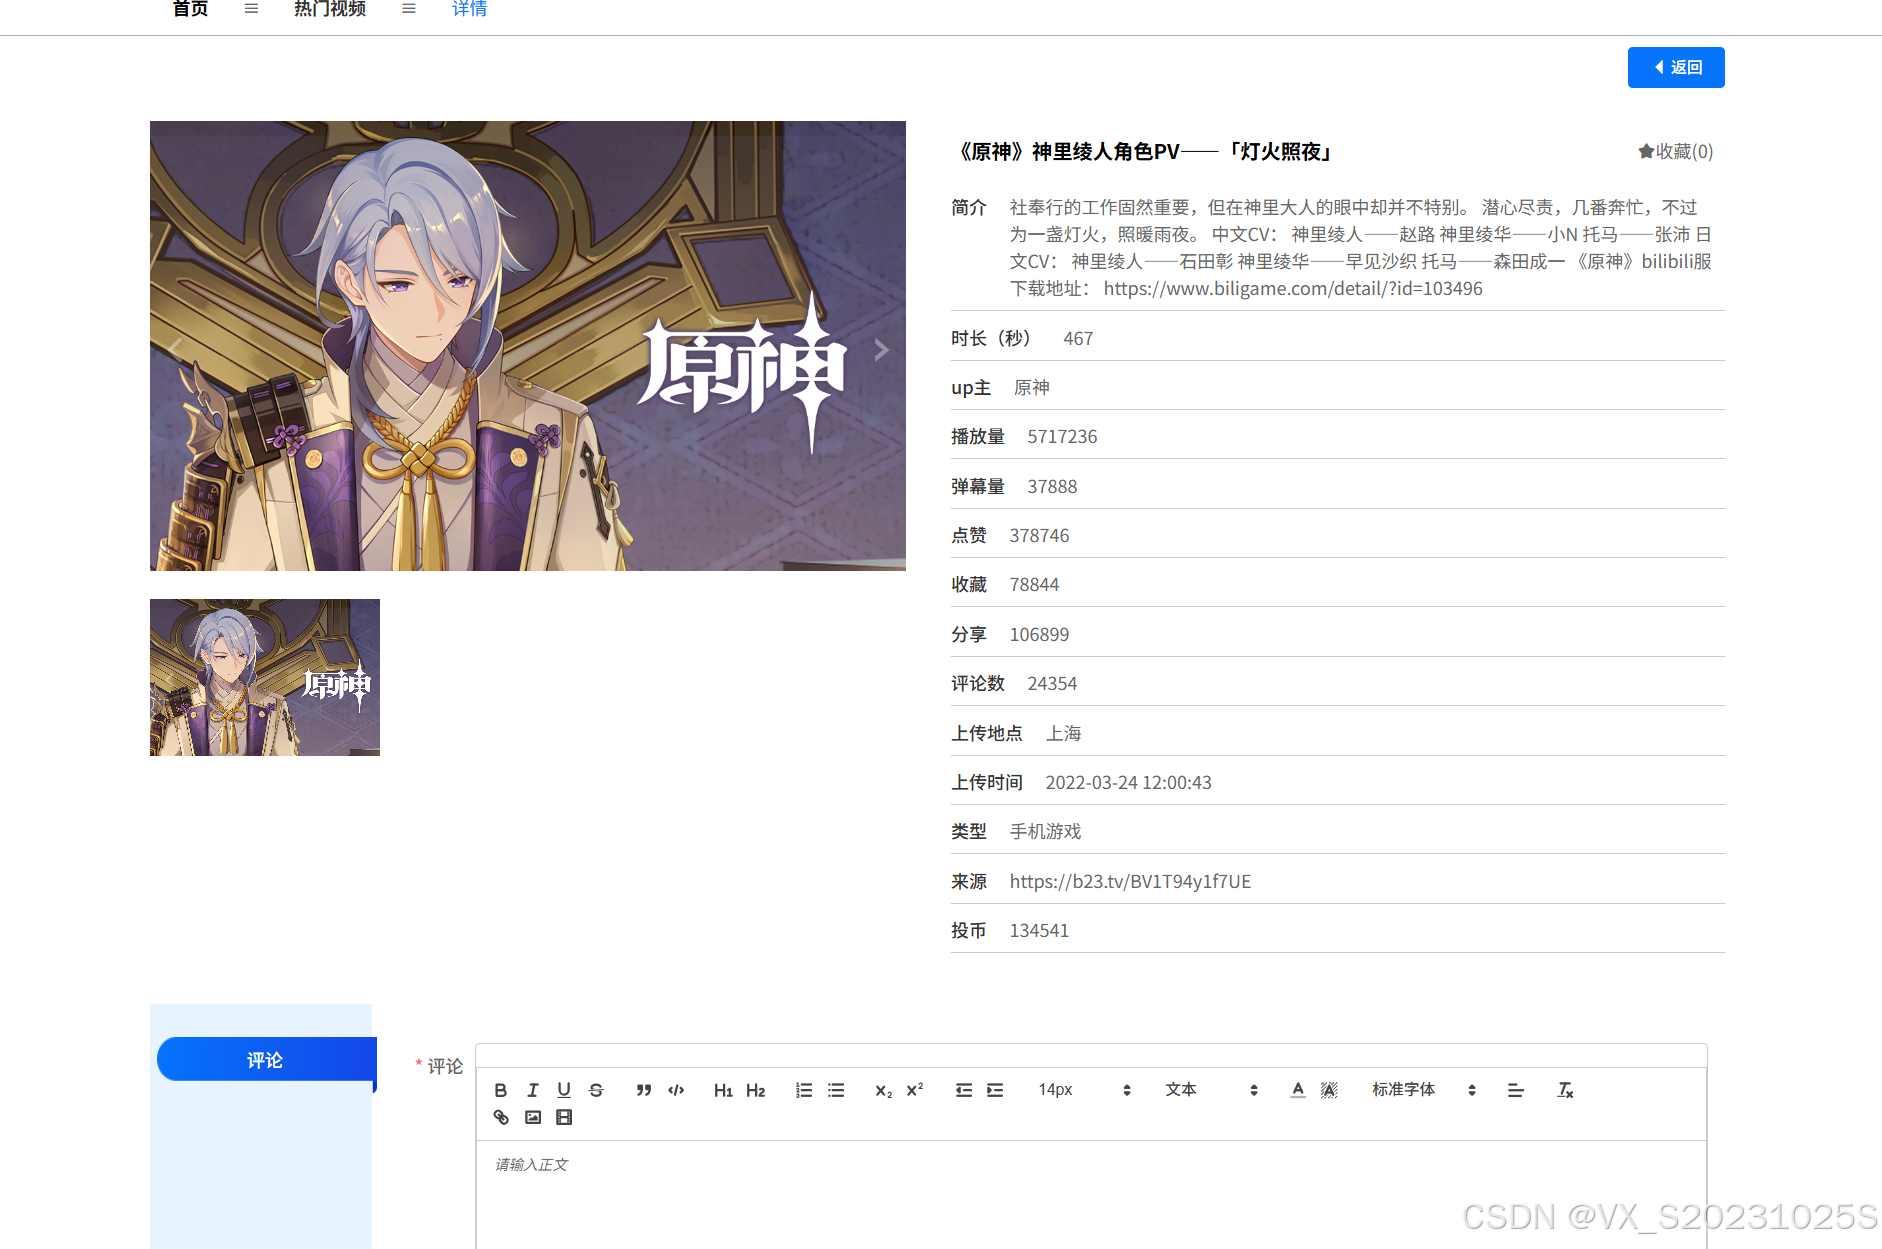The width and height of the screenshot is (1882, 1249).
Task: Click the up主 value 原神
Action: (1031, 387)
